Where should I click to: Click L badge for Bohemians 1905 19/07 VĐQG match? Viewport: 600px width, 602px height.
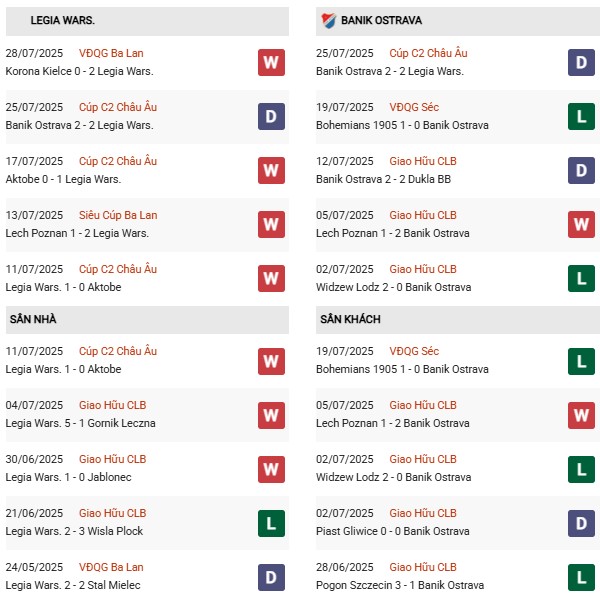581,116
